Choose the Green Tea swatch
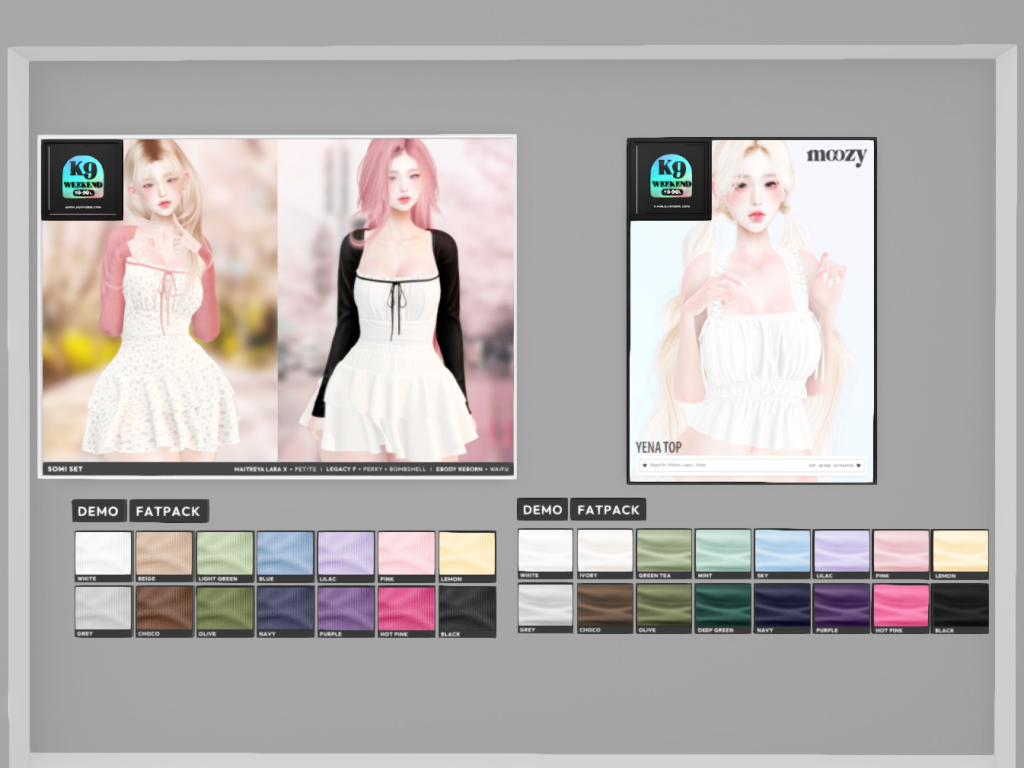1024x768 pixels. [x=664, y=551]
